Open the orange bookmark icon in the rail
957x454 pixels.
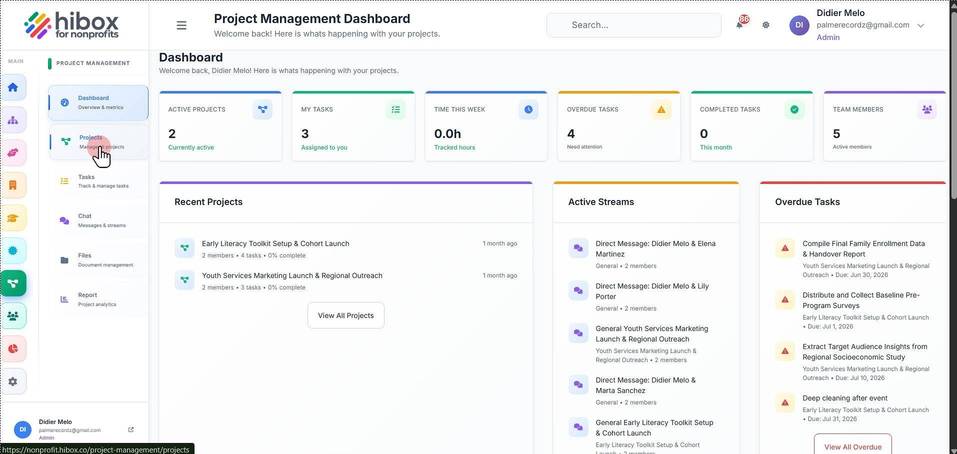[x=13, y=185]
